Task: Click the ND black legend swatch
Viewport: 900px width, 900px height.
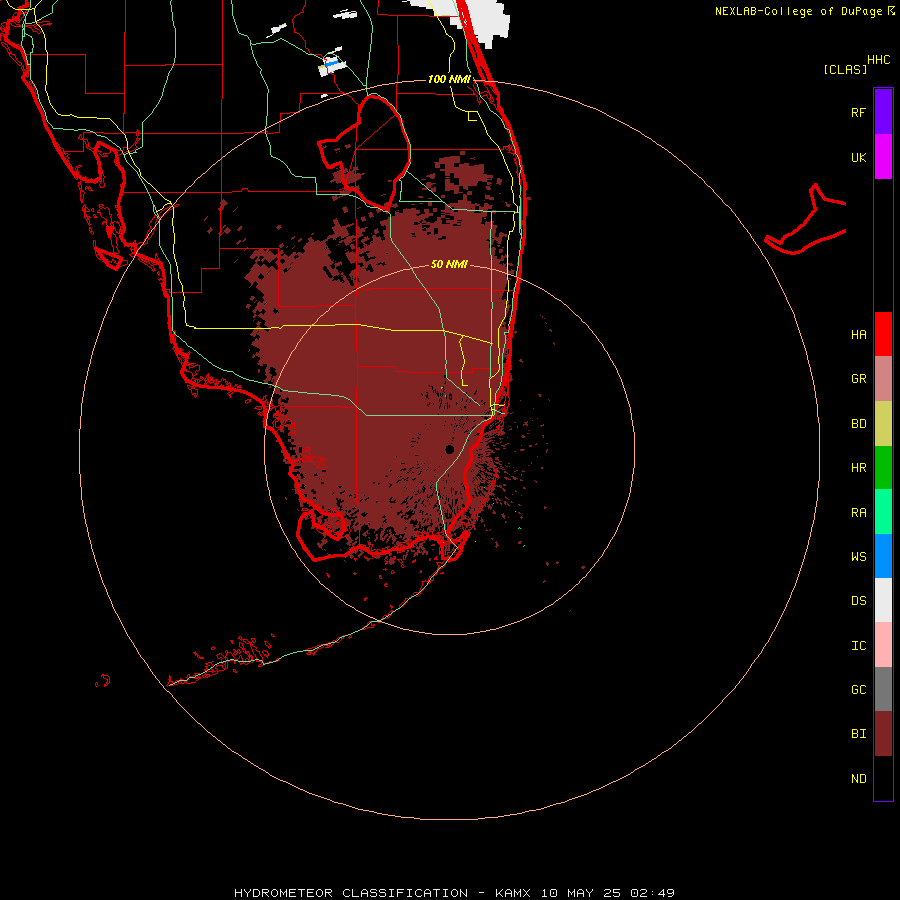Action: pos(883,778)
